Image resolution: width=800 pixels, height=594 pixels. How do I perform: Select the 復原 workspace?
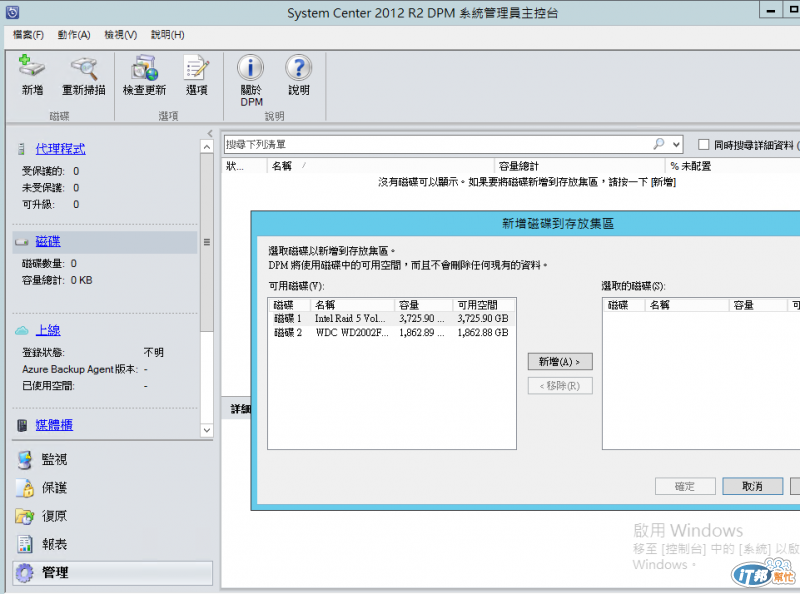tap(112, 516)
